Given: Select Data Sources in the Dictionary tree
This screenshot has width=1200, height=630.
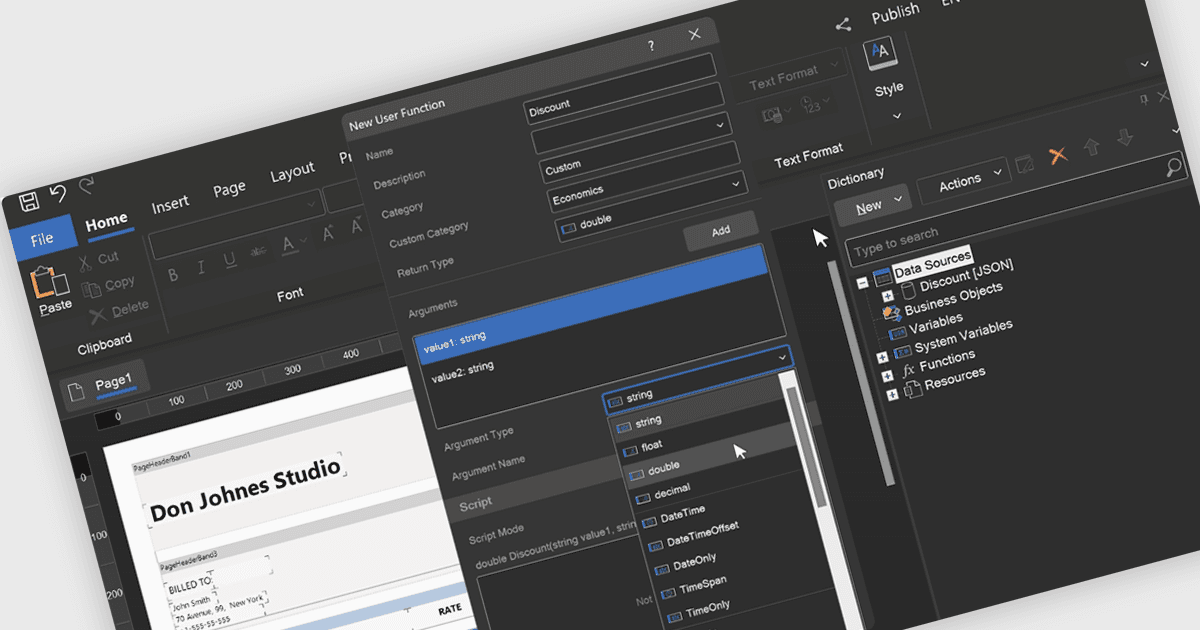Looking at the screenshot, I should [933, 264].
